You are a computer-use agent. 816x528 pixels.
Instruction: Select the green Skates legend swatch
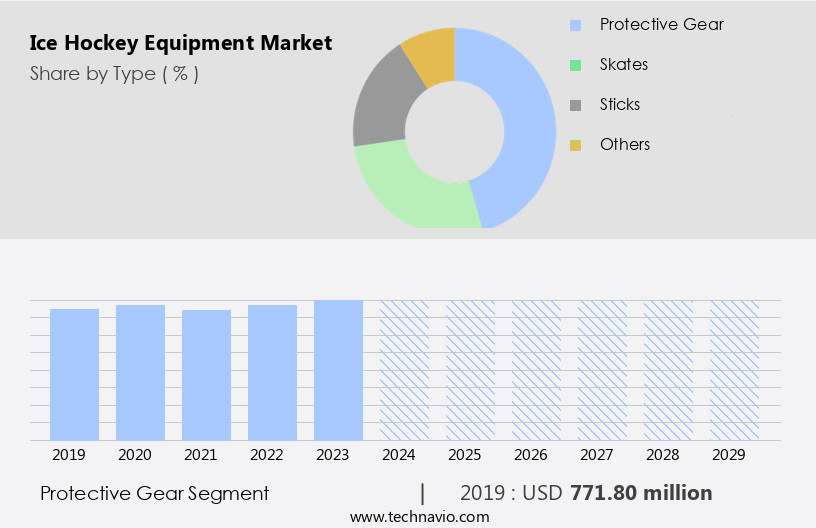(575, 65)
